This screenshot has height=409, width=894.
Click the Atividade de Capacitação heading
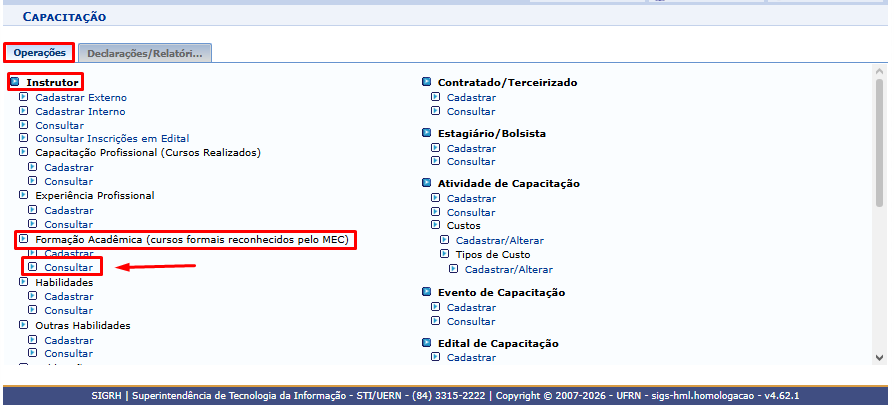click(509, 184)
